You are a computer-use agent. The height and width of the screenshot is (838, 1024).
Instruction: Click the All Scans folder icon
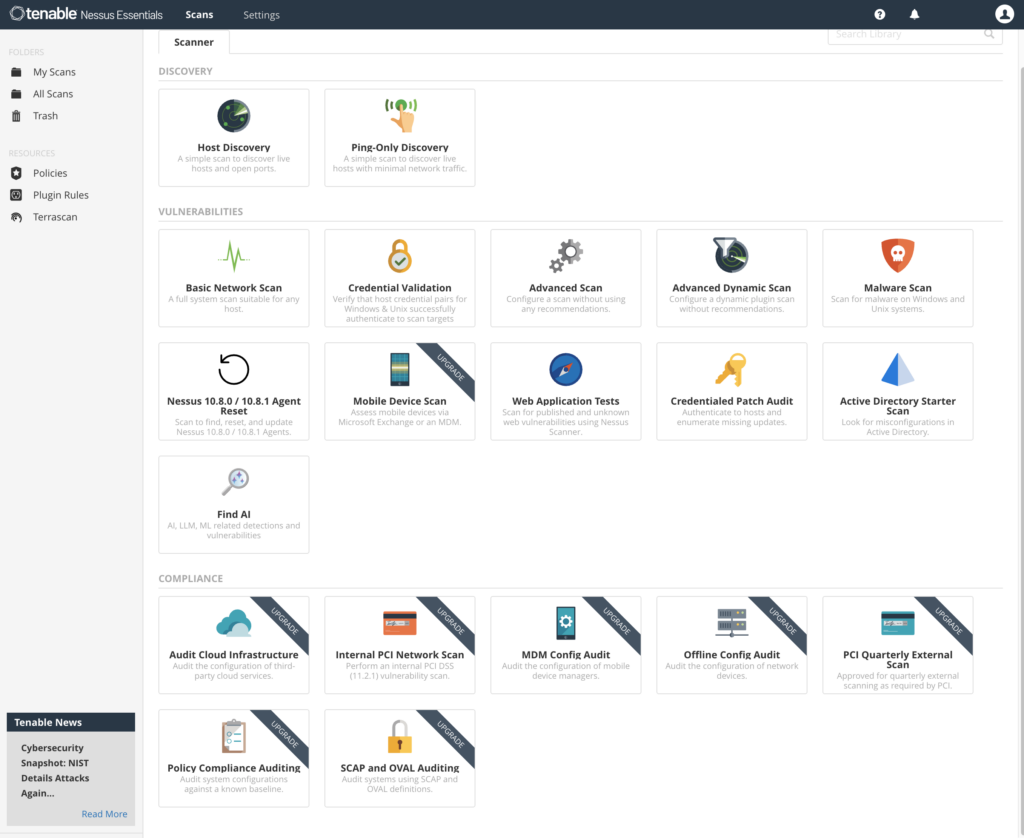(x=16, y=94)
